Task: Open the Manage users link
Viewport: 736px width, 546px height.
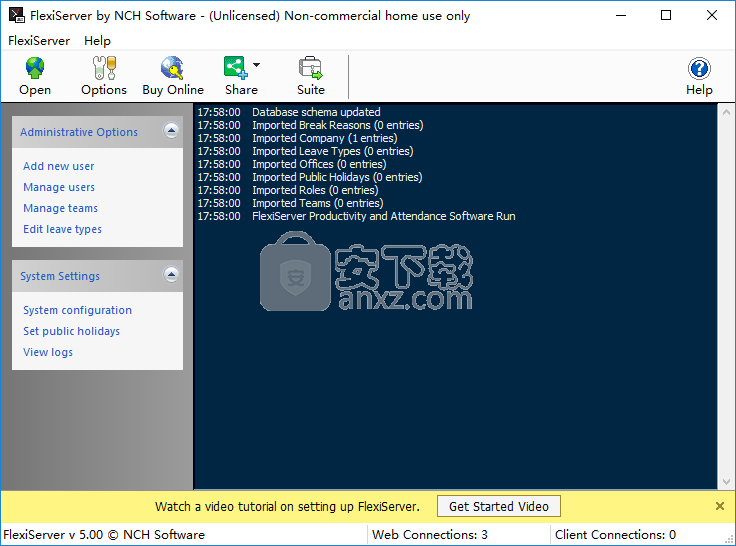Action: [x=59, y=187]
